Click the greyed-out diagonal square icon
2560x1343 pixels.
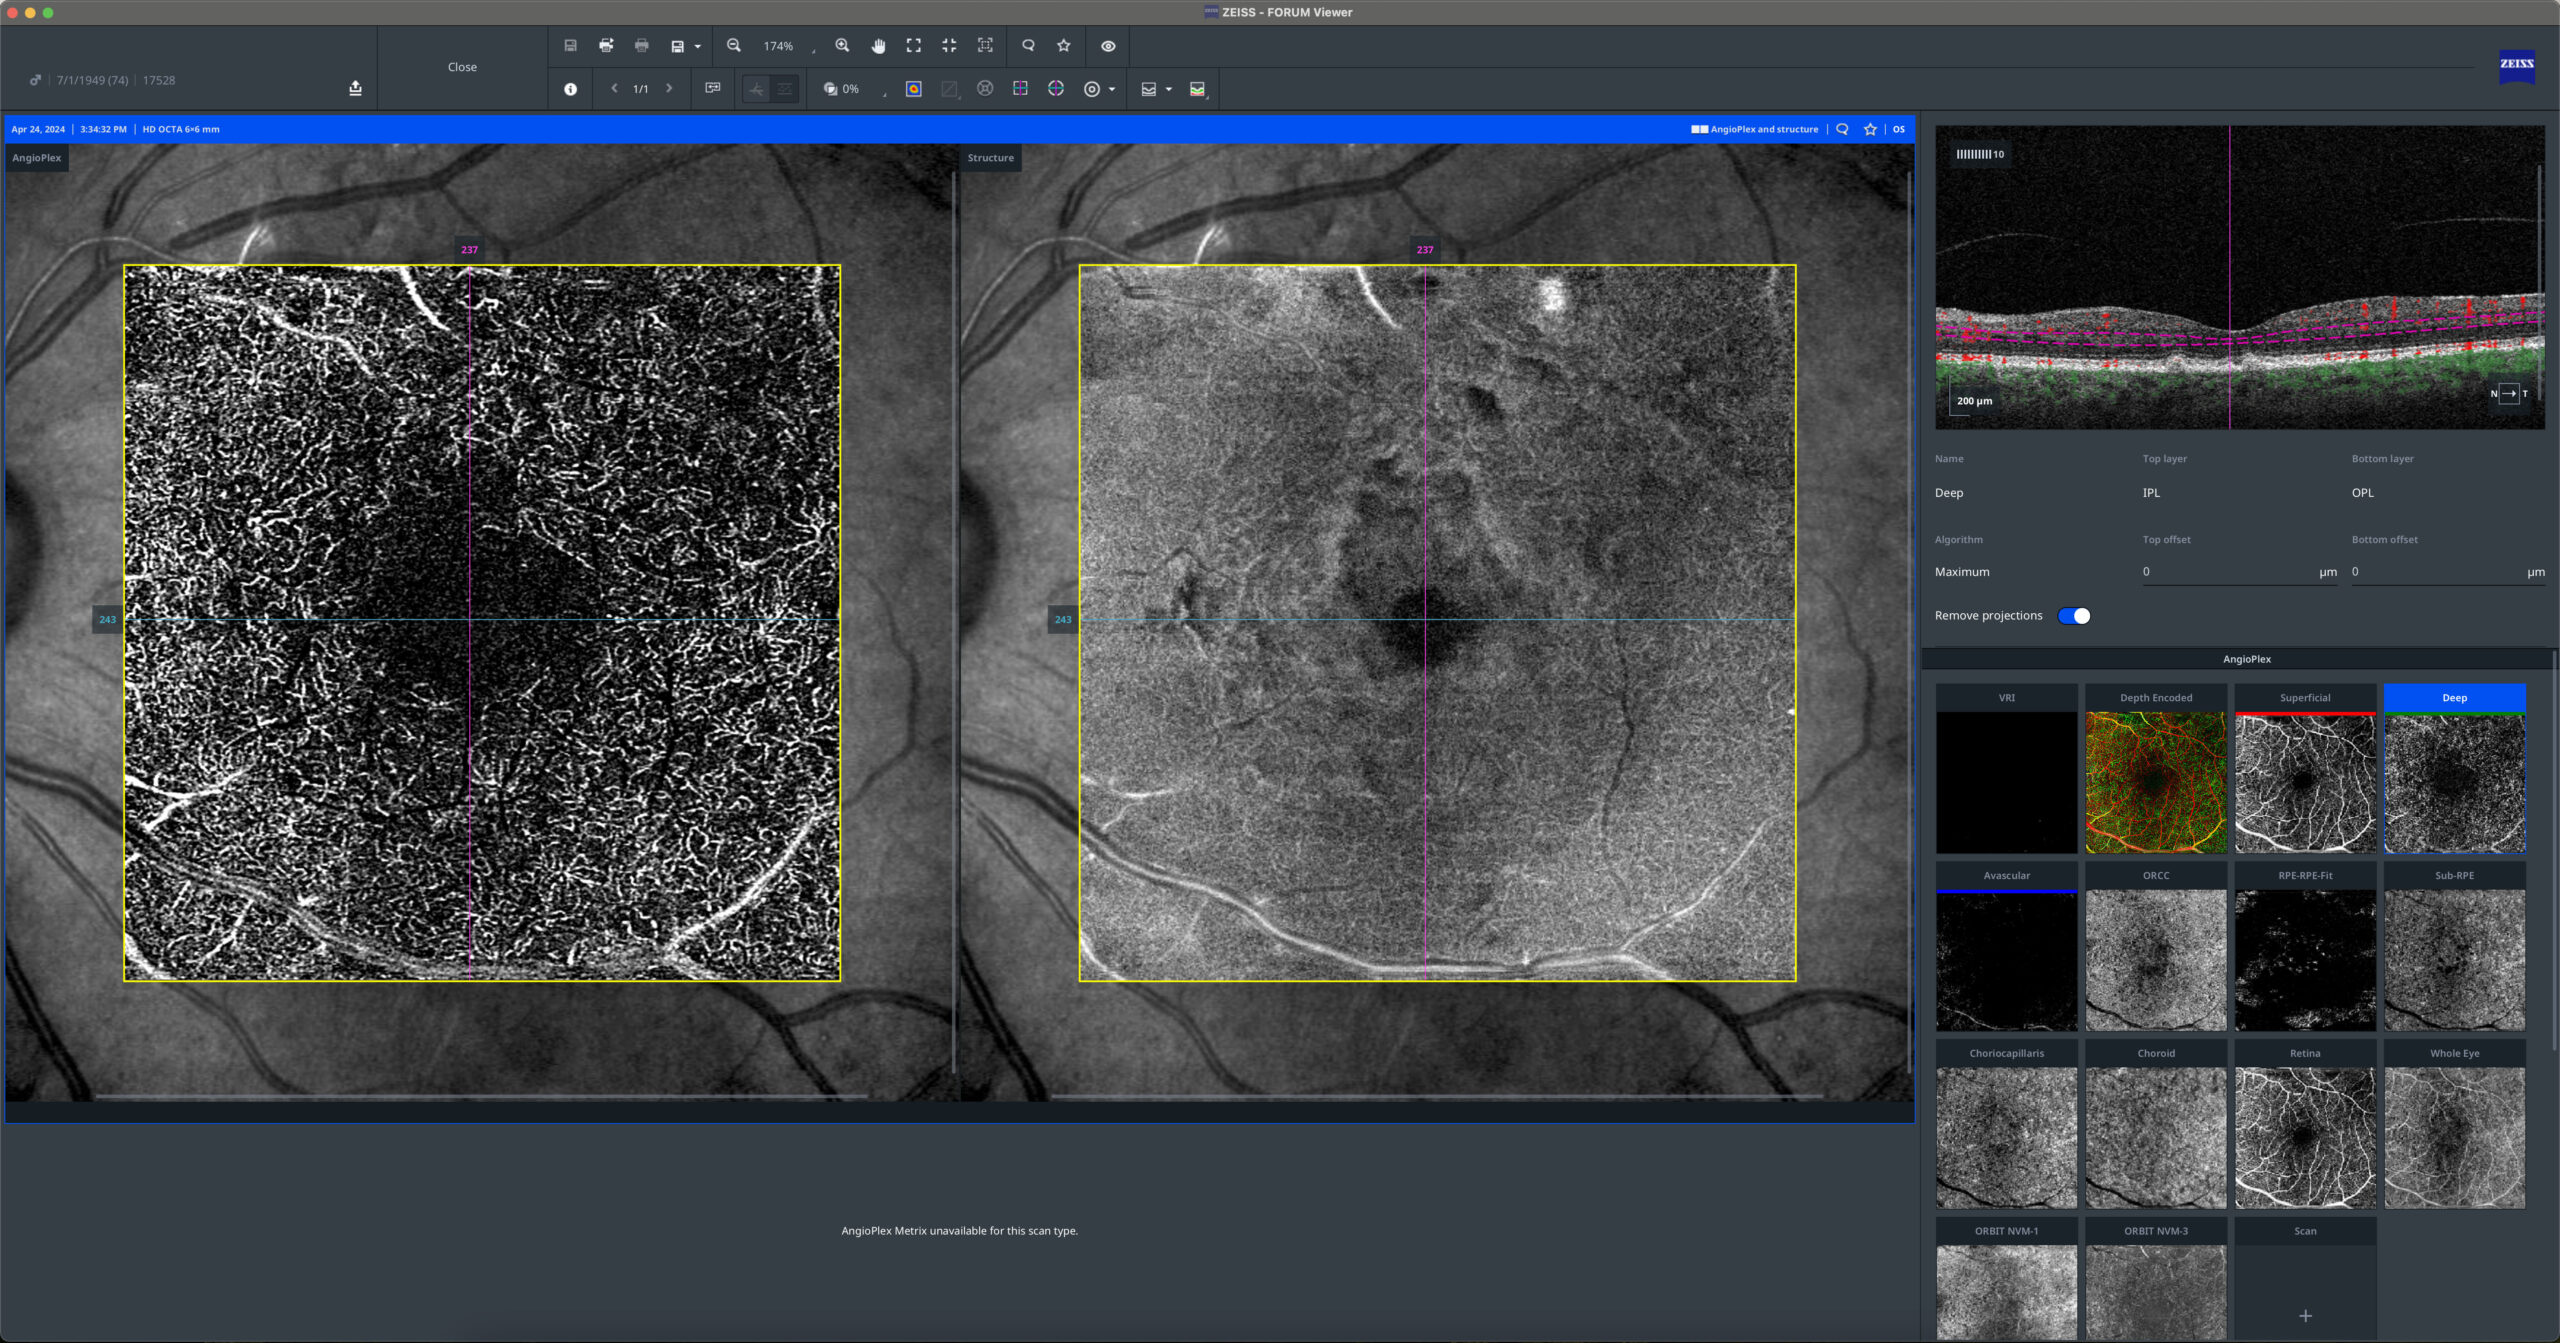[949, 89]
